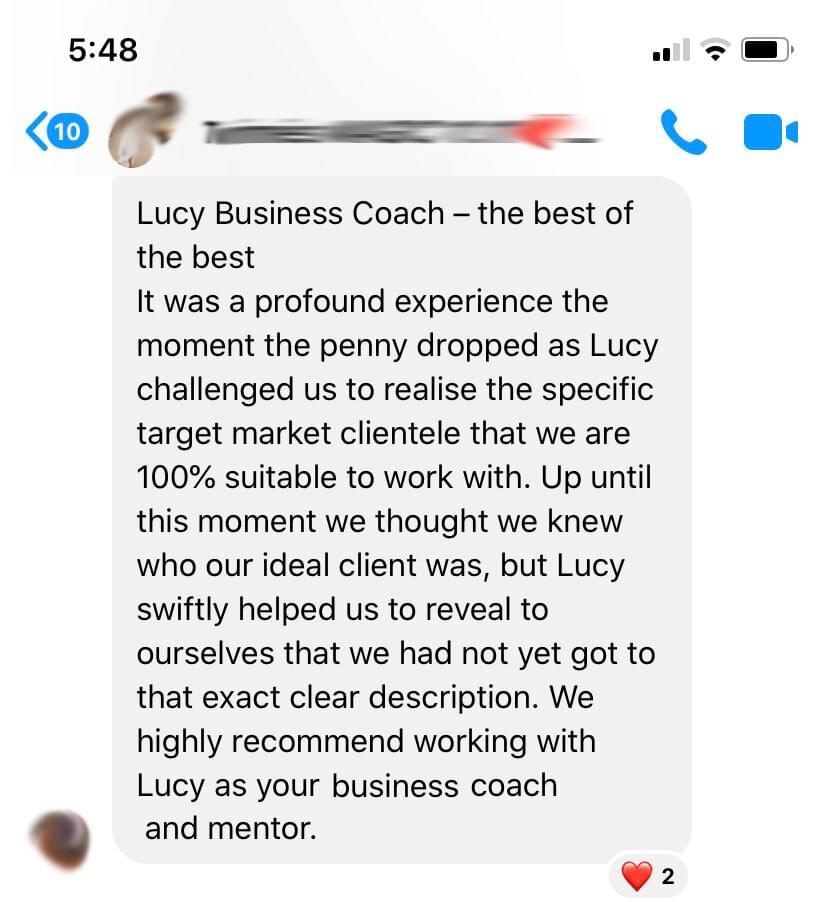
Task: Open the blurred contact name in header
Action: pos(400,131)
